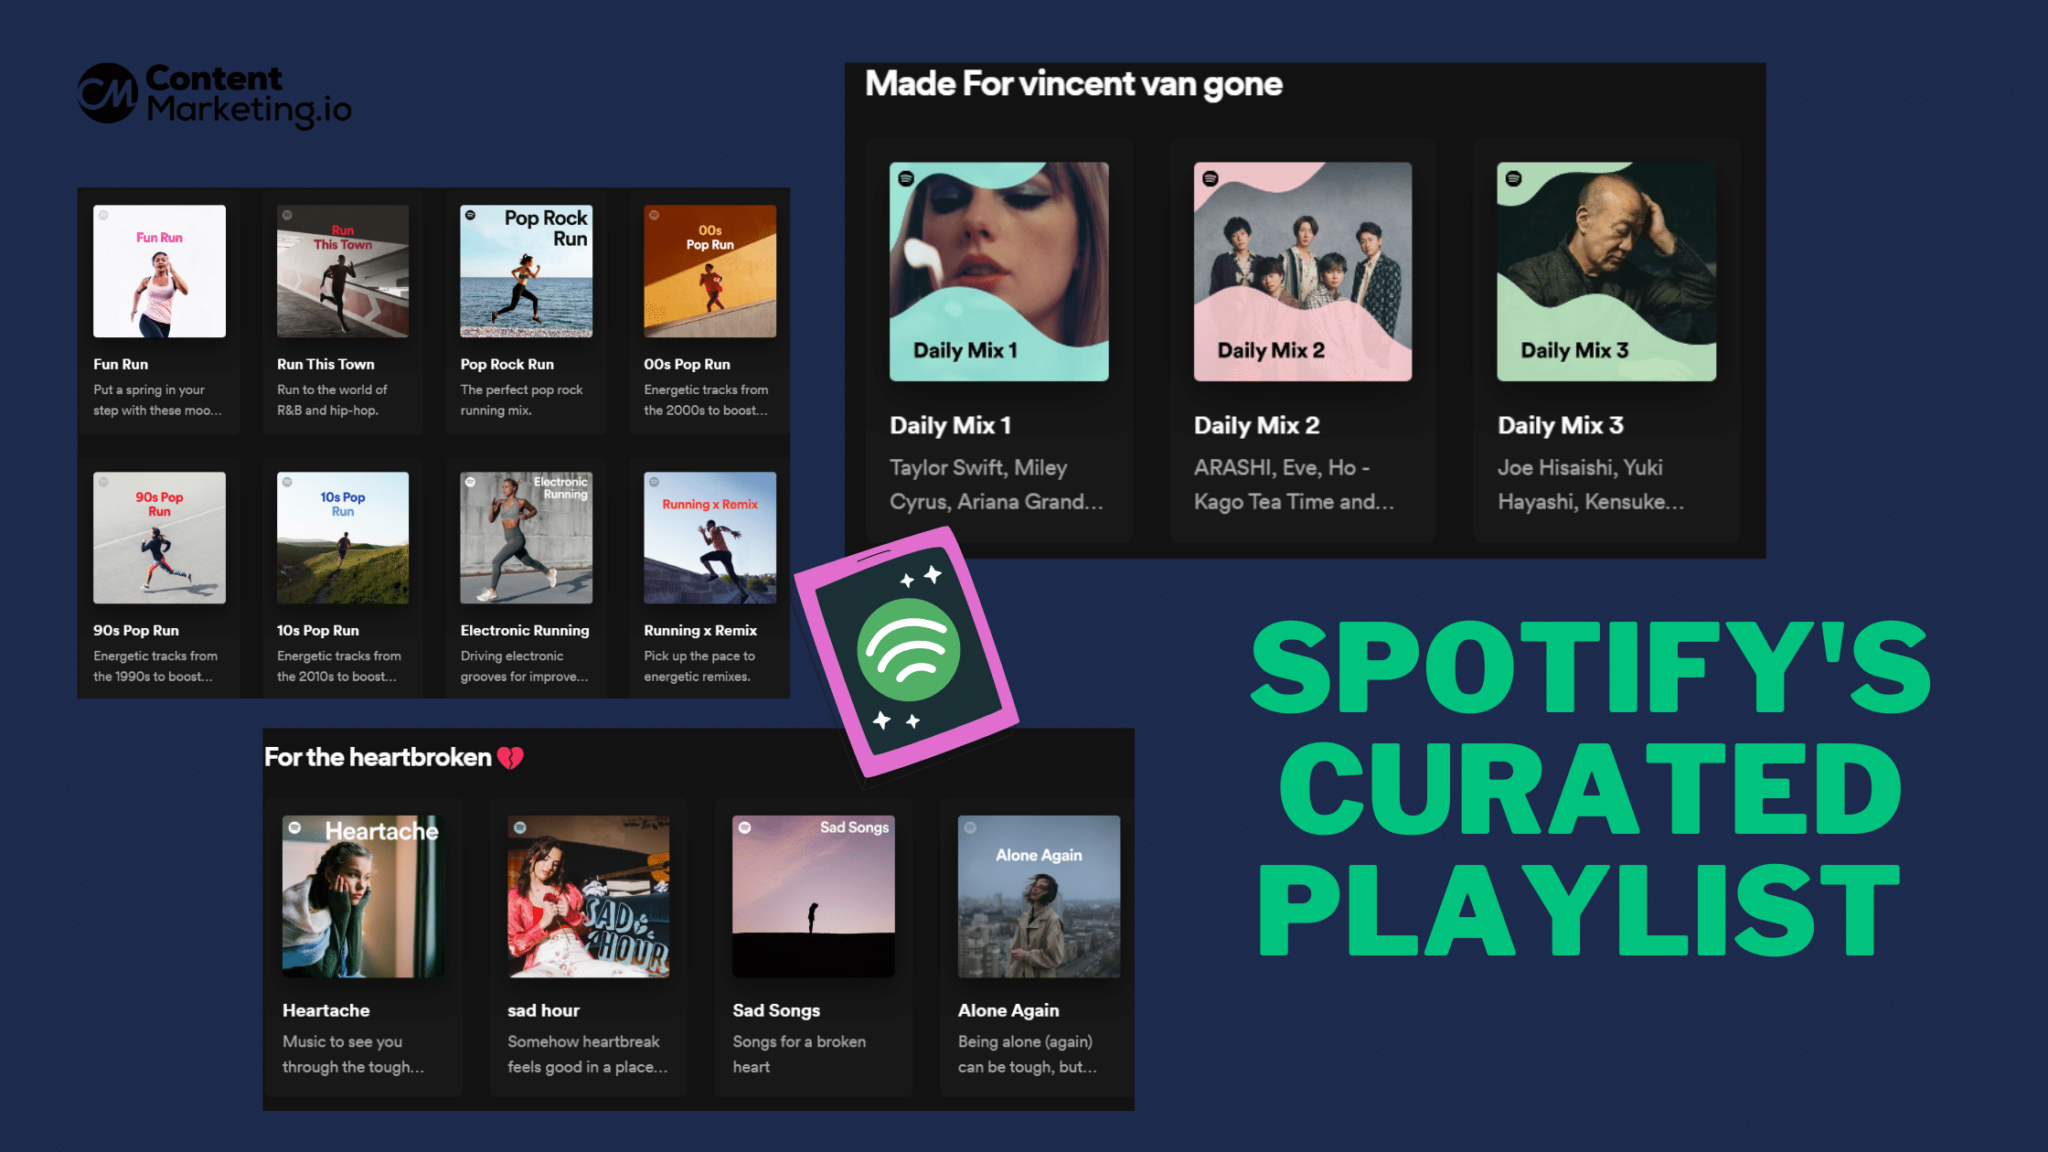The height and width of the screenshot is (1152, 2048).
Task: Click the Made For vincent van gone heading
Action: point(1073,84)
